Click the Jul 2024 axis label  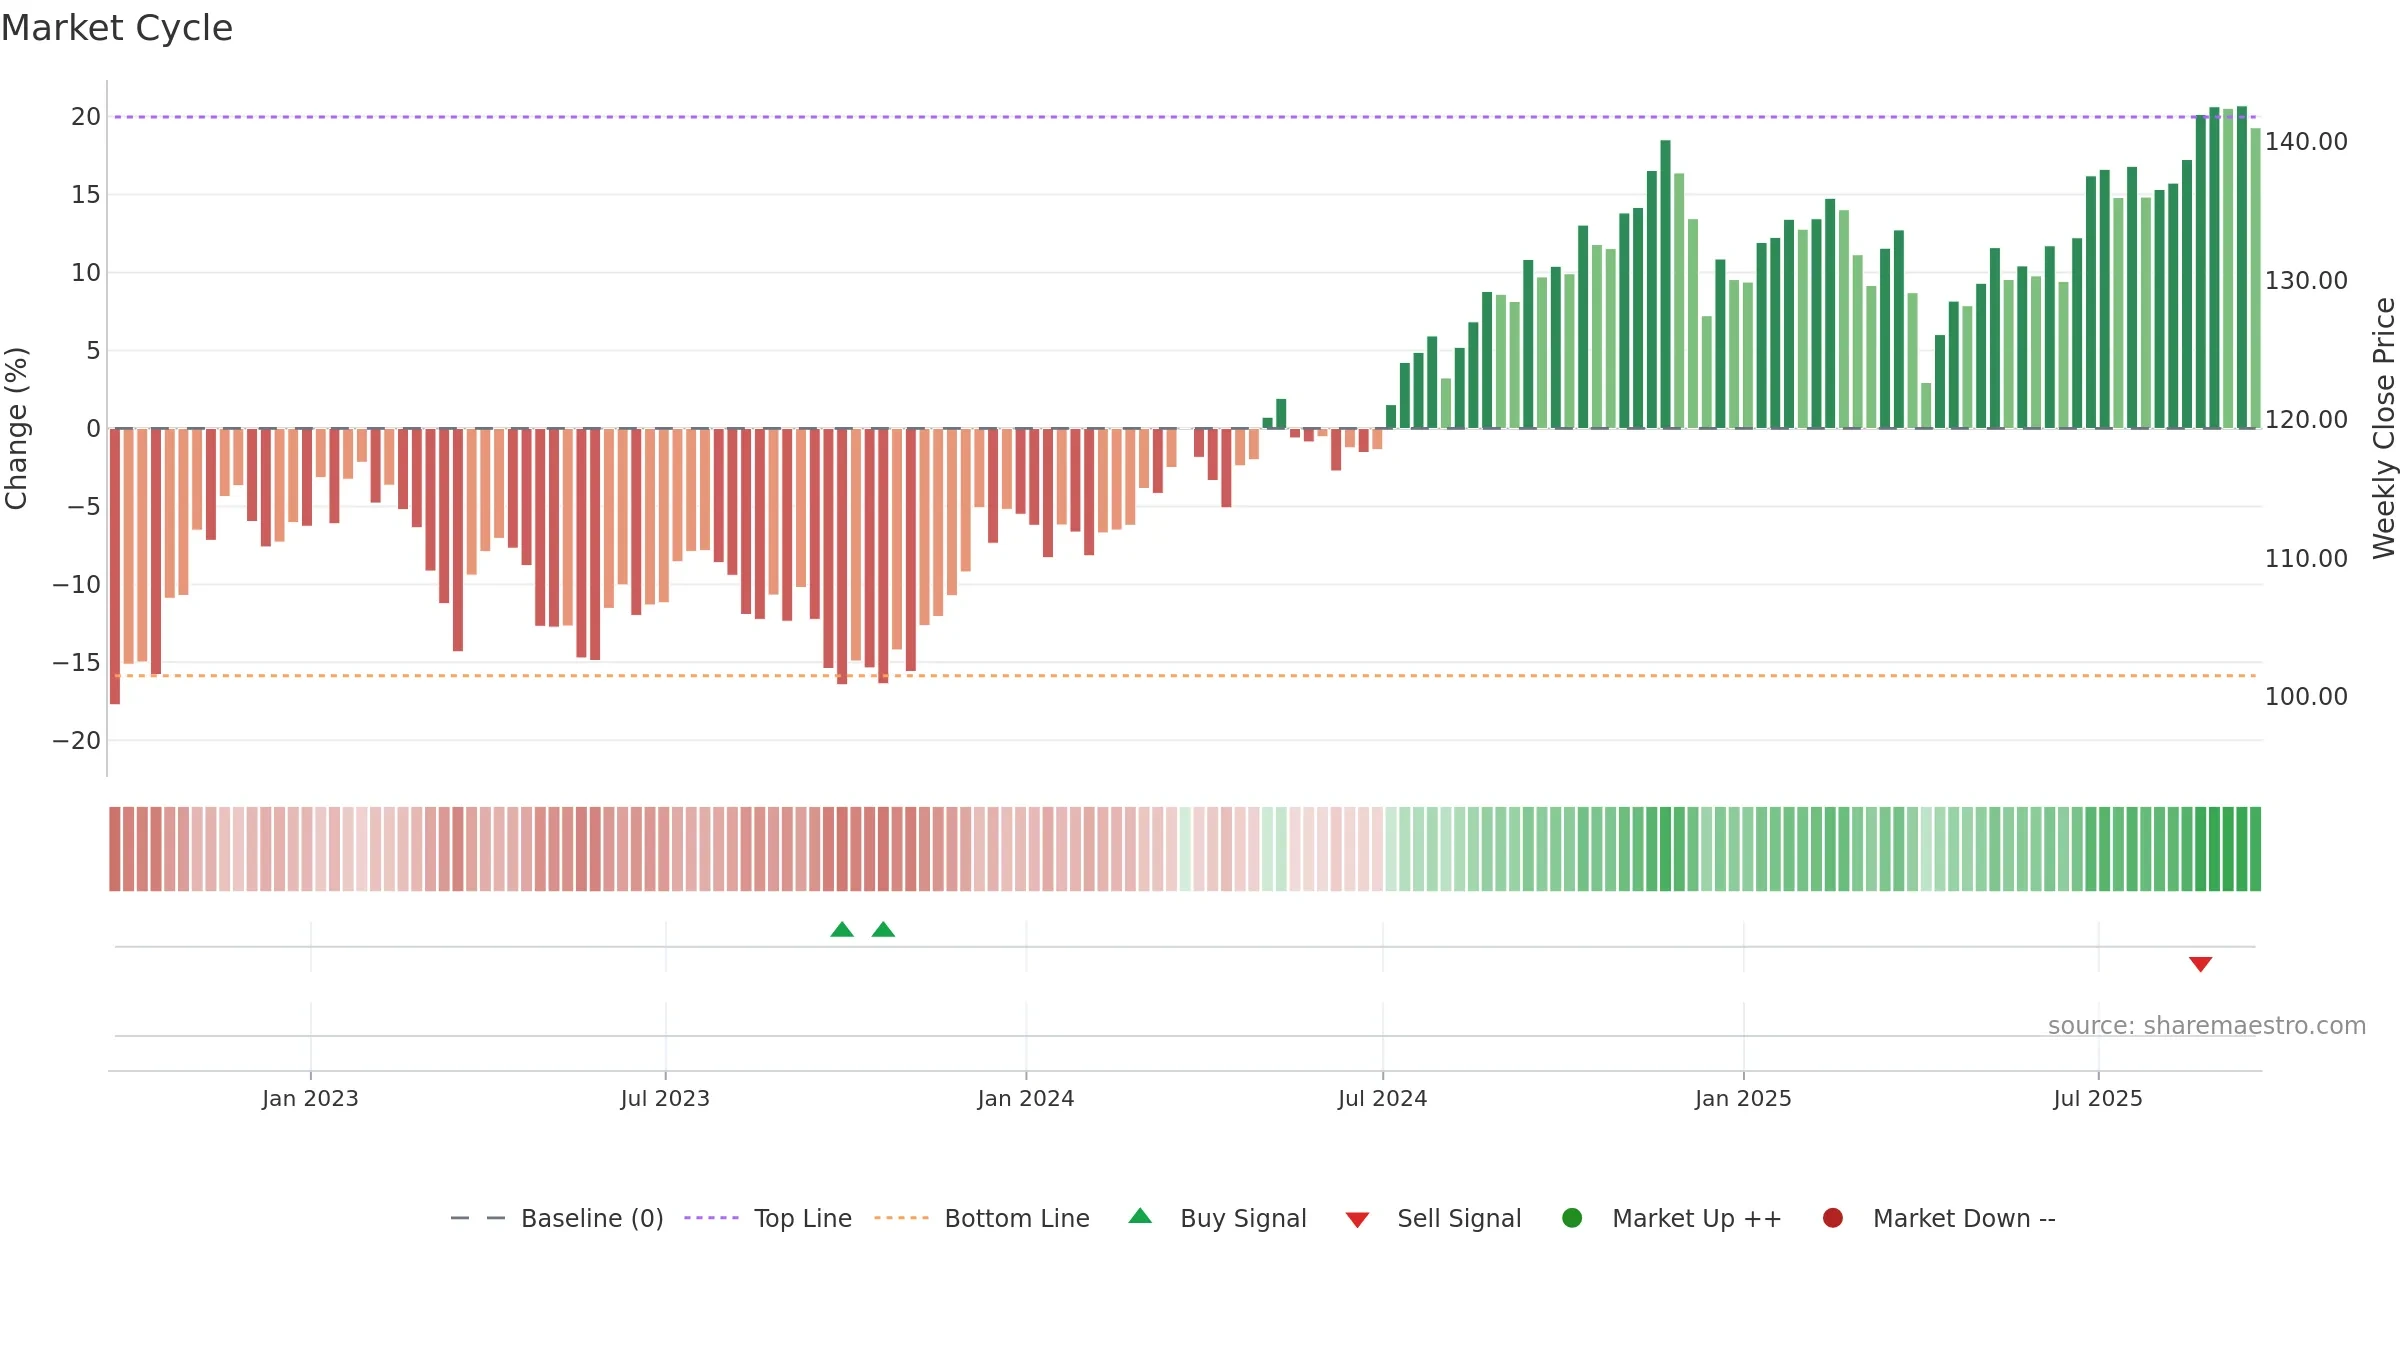1383,1098
